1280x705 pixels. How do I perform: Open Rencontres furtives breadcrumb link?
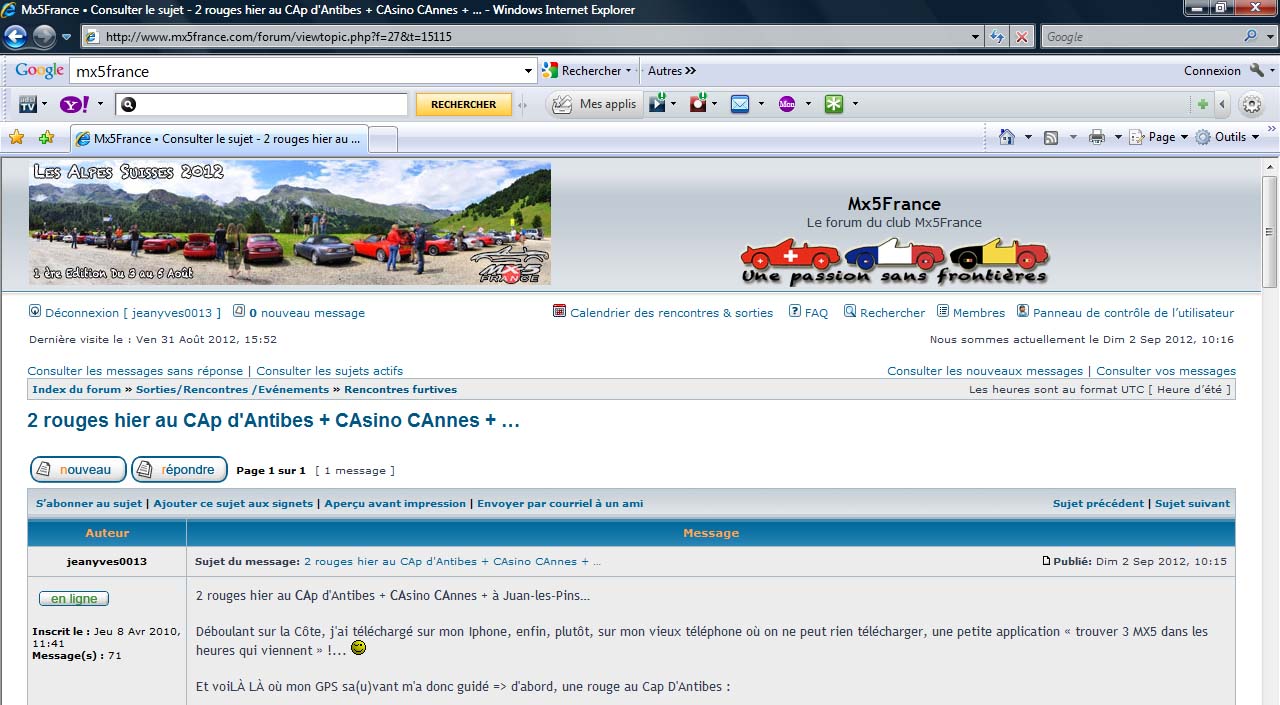[x=400, y=390]
